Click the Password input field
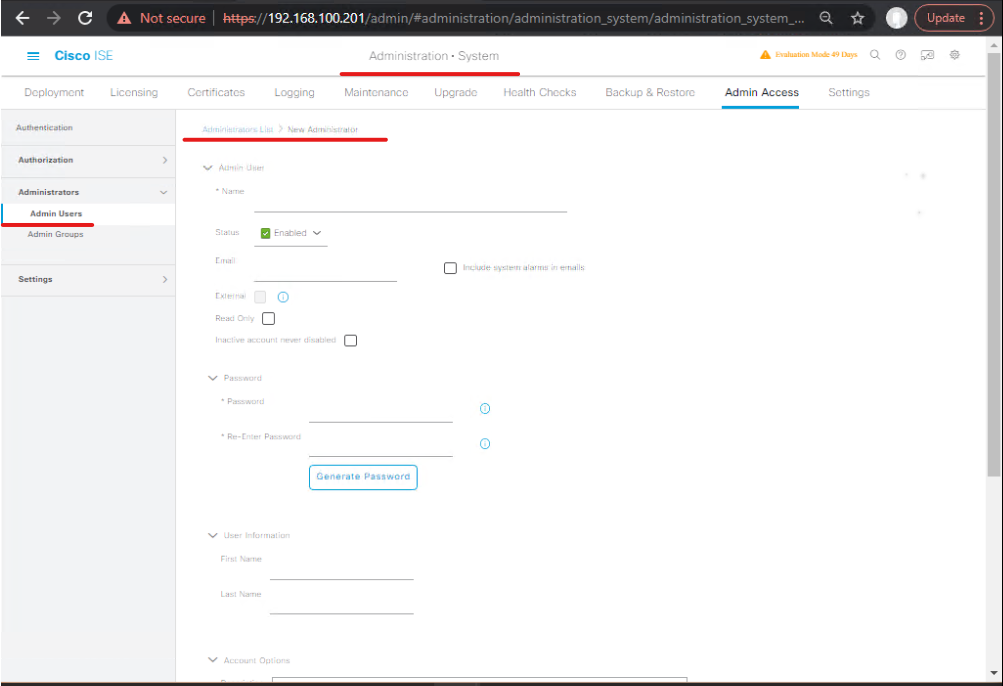 381,413
